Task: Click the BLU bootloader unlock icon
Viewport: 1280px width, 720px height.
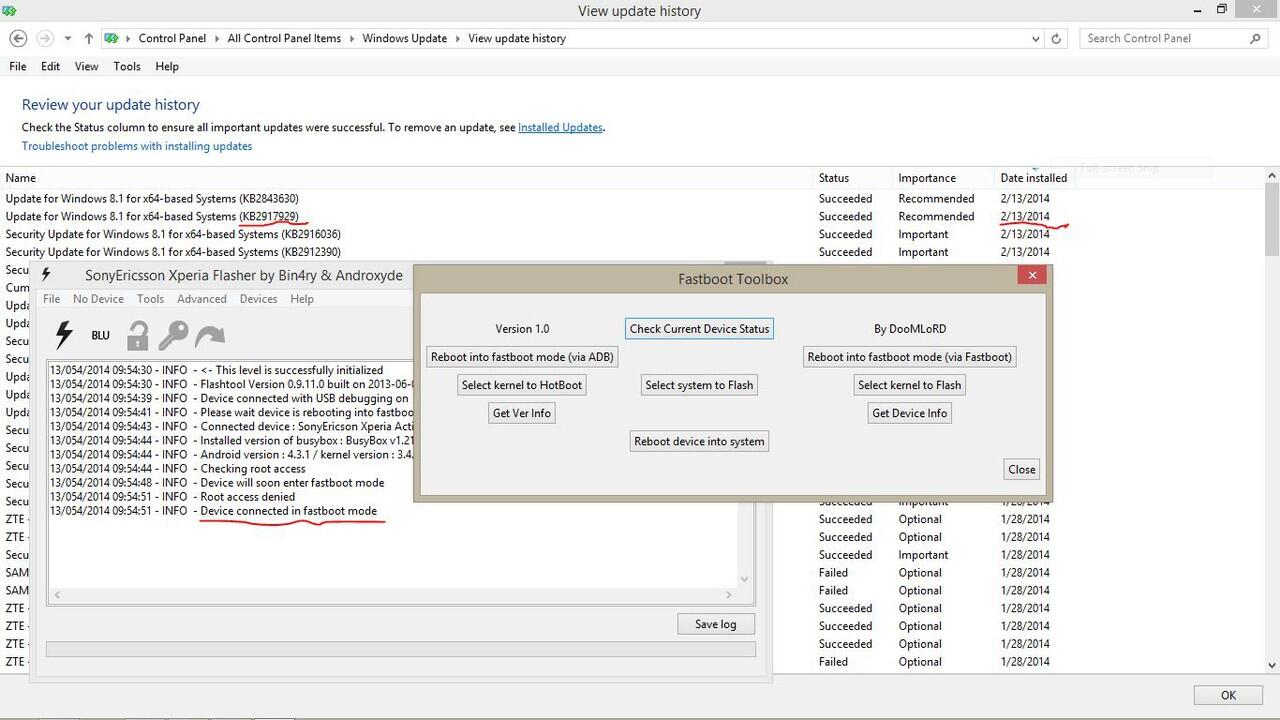Action: [x=100, y=336]
